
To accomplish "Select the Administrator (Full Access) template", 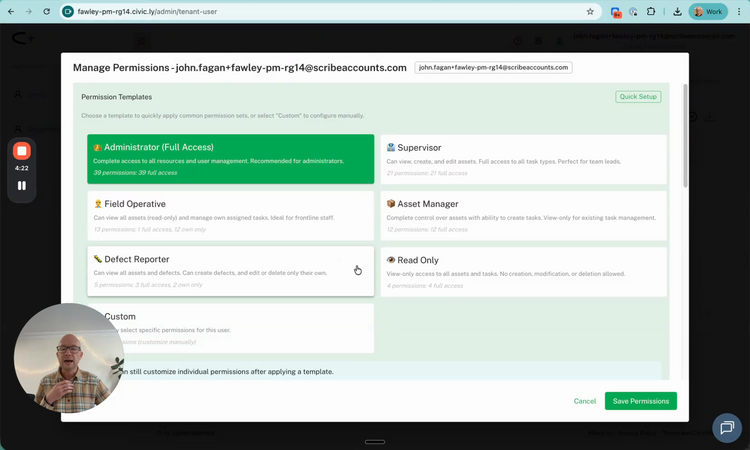I will click(x=231, y=159).
